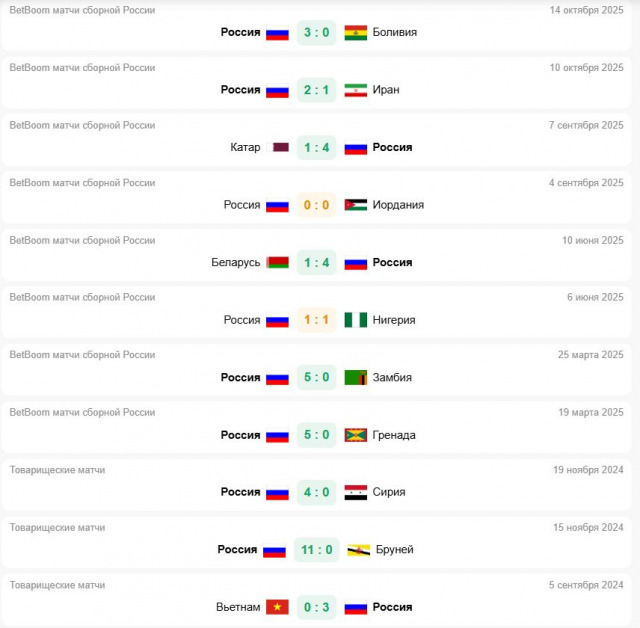Open the 3 : 0 score against Bolivia

(x=316, y=32)
